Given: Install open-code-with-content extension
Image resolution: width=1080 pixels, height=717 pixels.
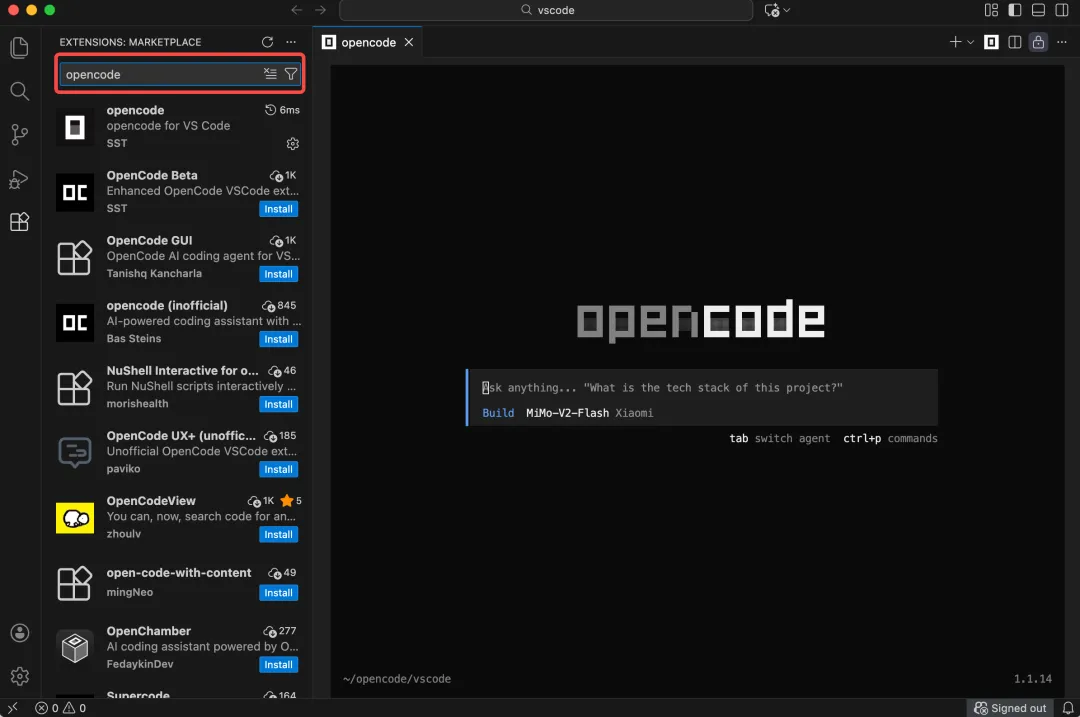Looking at the screenshot, I should pyautogui.click(x=278, y=592).
